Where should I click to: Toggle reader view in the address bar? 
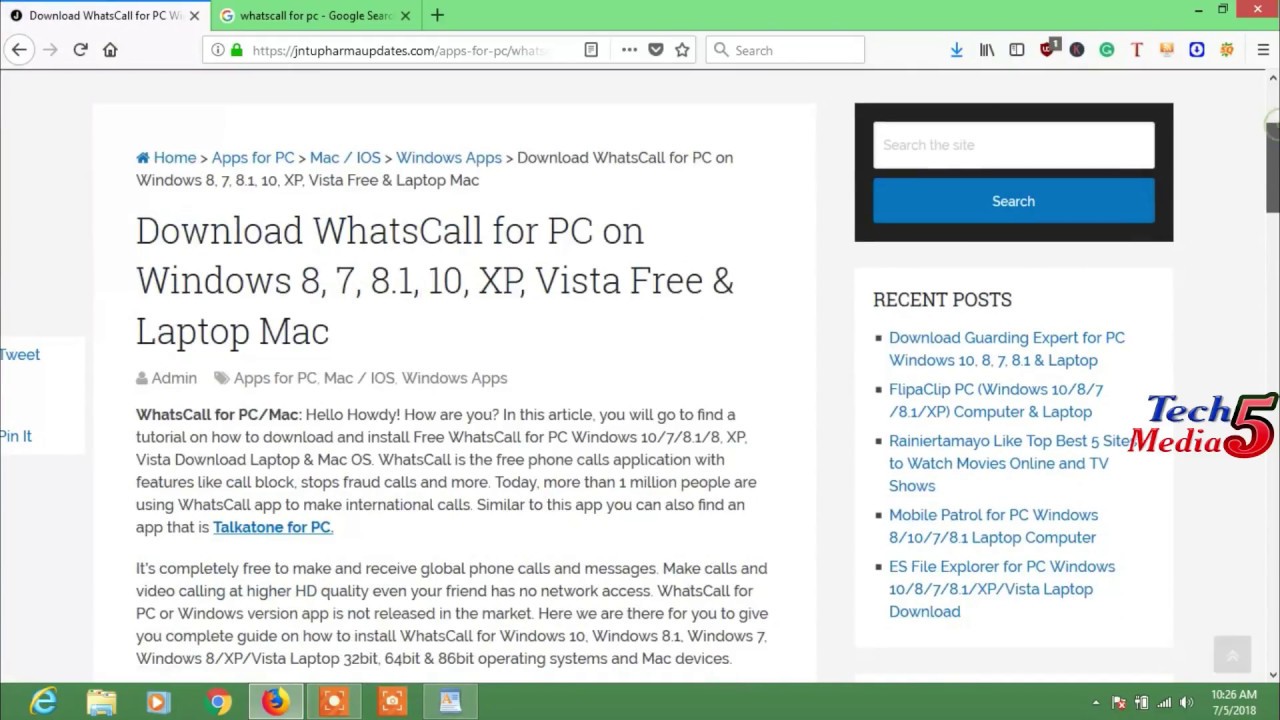(x=591, y=50)
